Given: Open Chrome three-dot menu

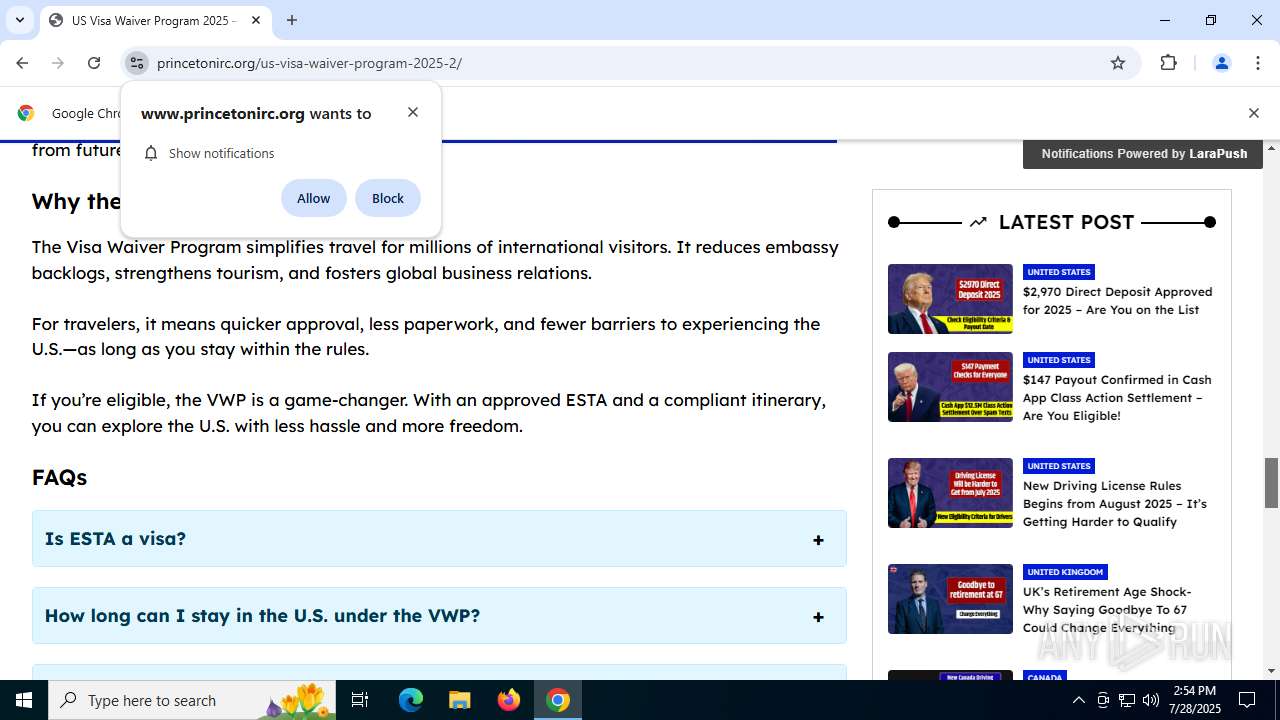Looking at the screenshot, I should point(1258,63).
